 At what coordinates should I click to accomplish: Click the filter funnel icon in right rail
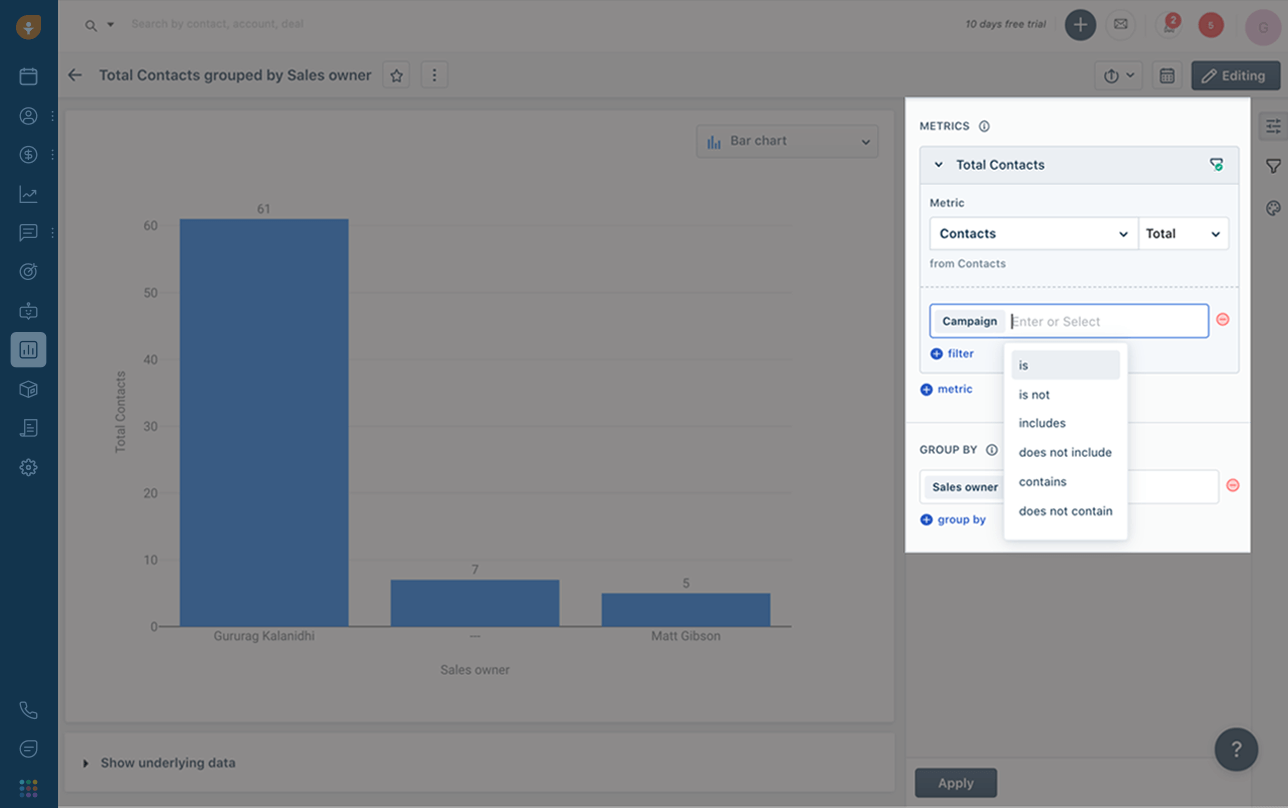click(x=1273, y=166)
